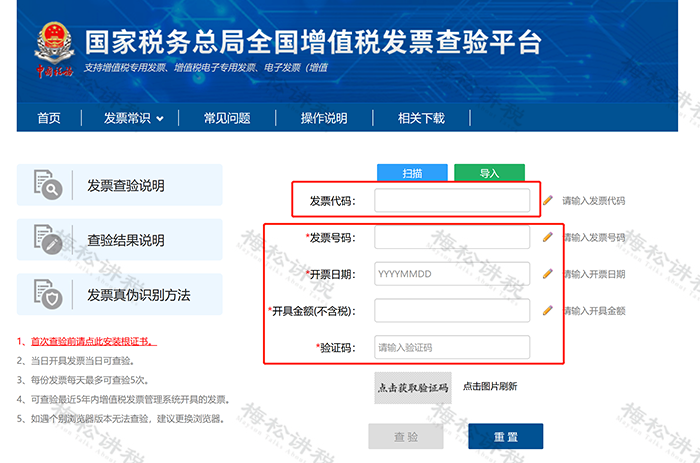
Task: Open the 查验结果说明 panel link
Action: click(120, 240)
